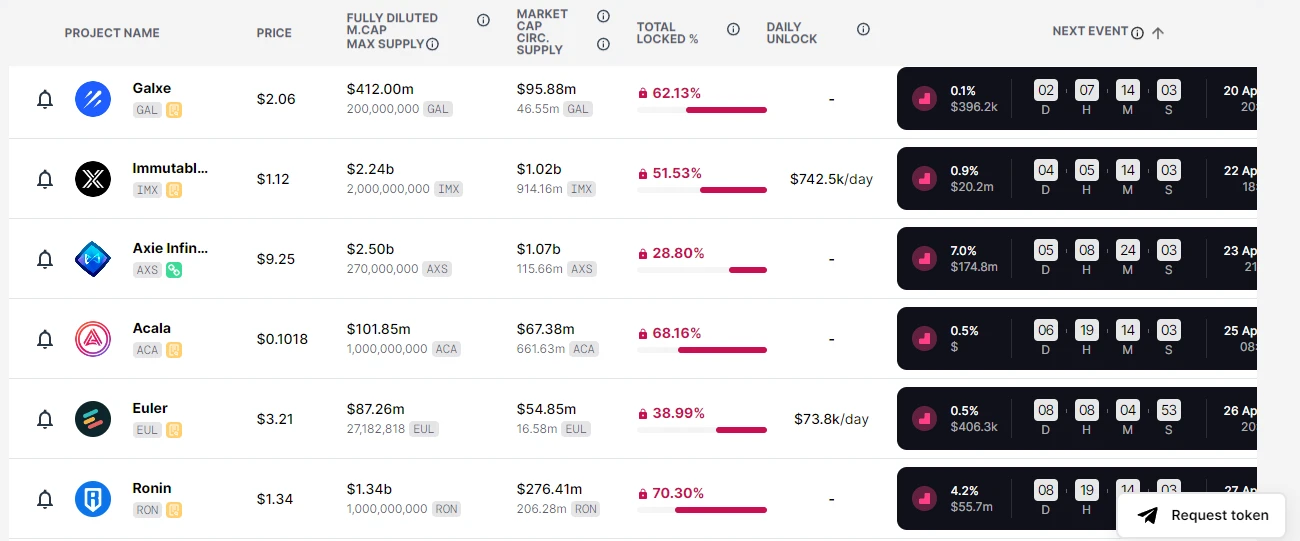Click the Ronin blue shield logo
This screenshot has height=541, width=1300.
[93, 499]
